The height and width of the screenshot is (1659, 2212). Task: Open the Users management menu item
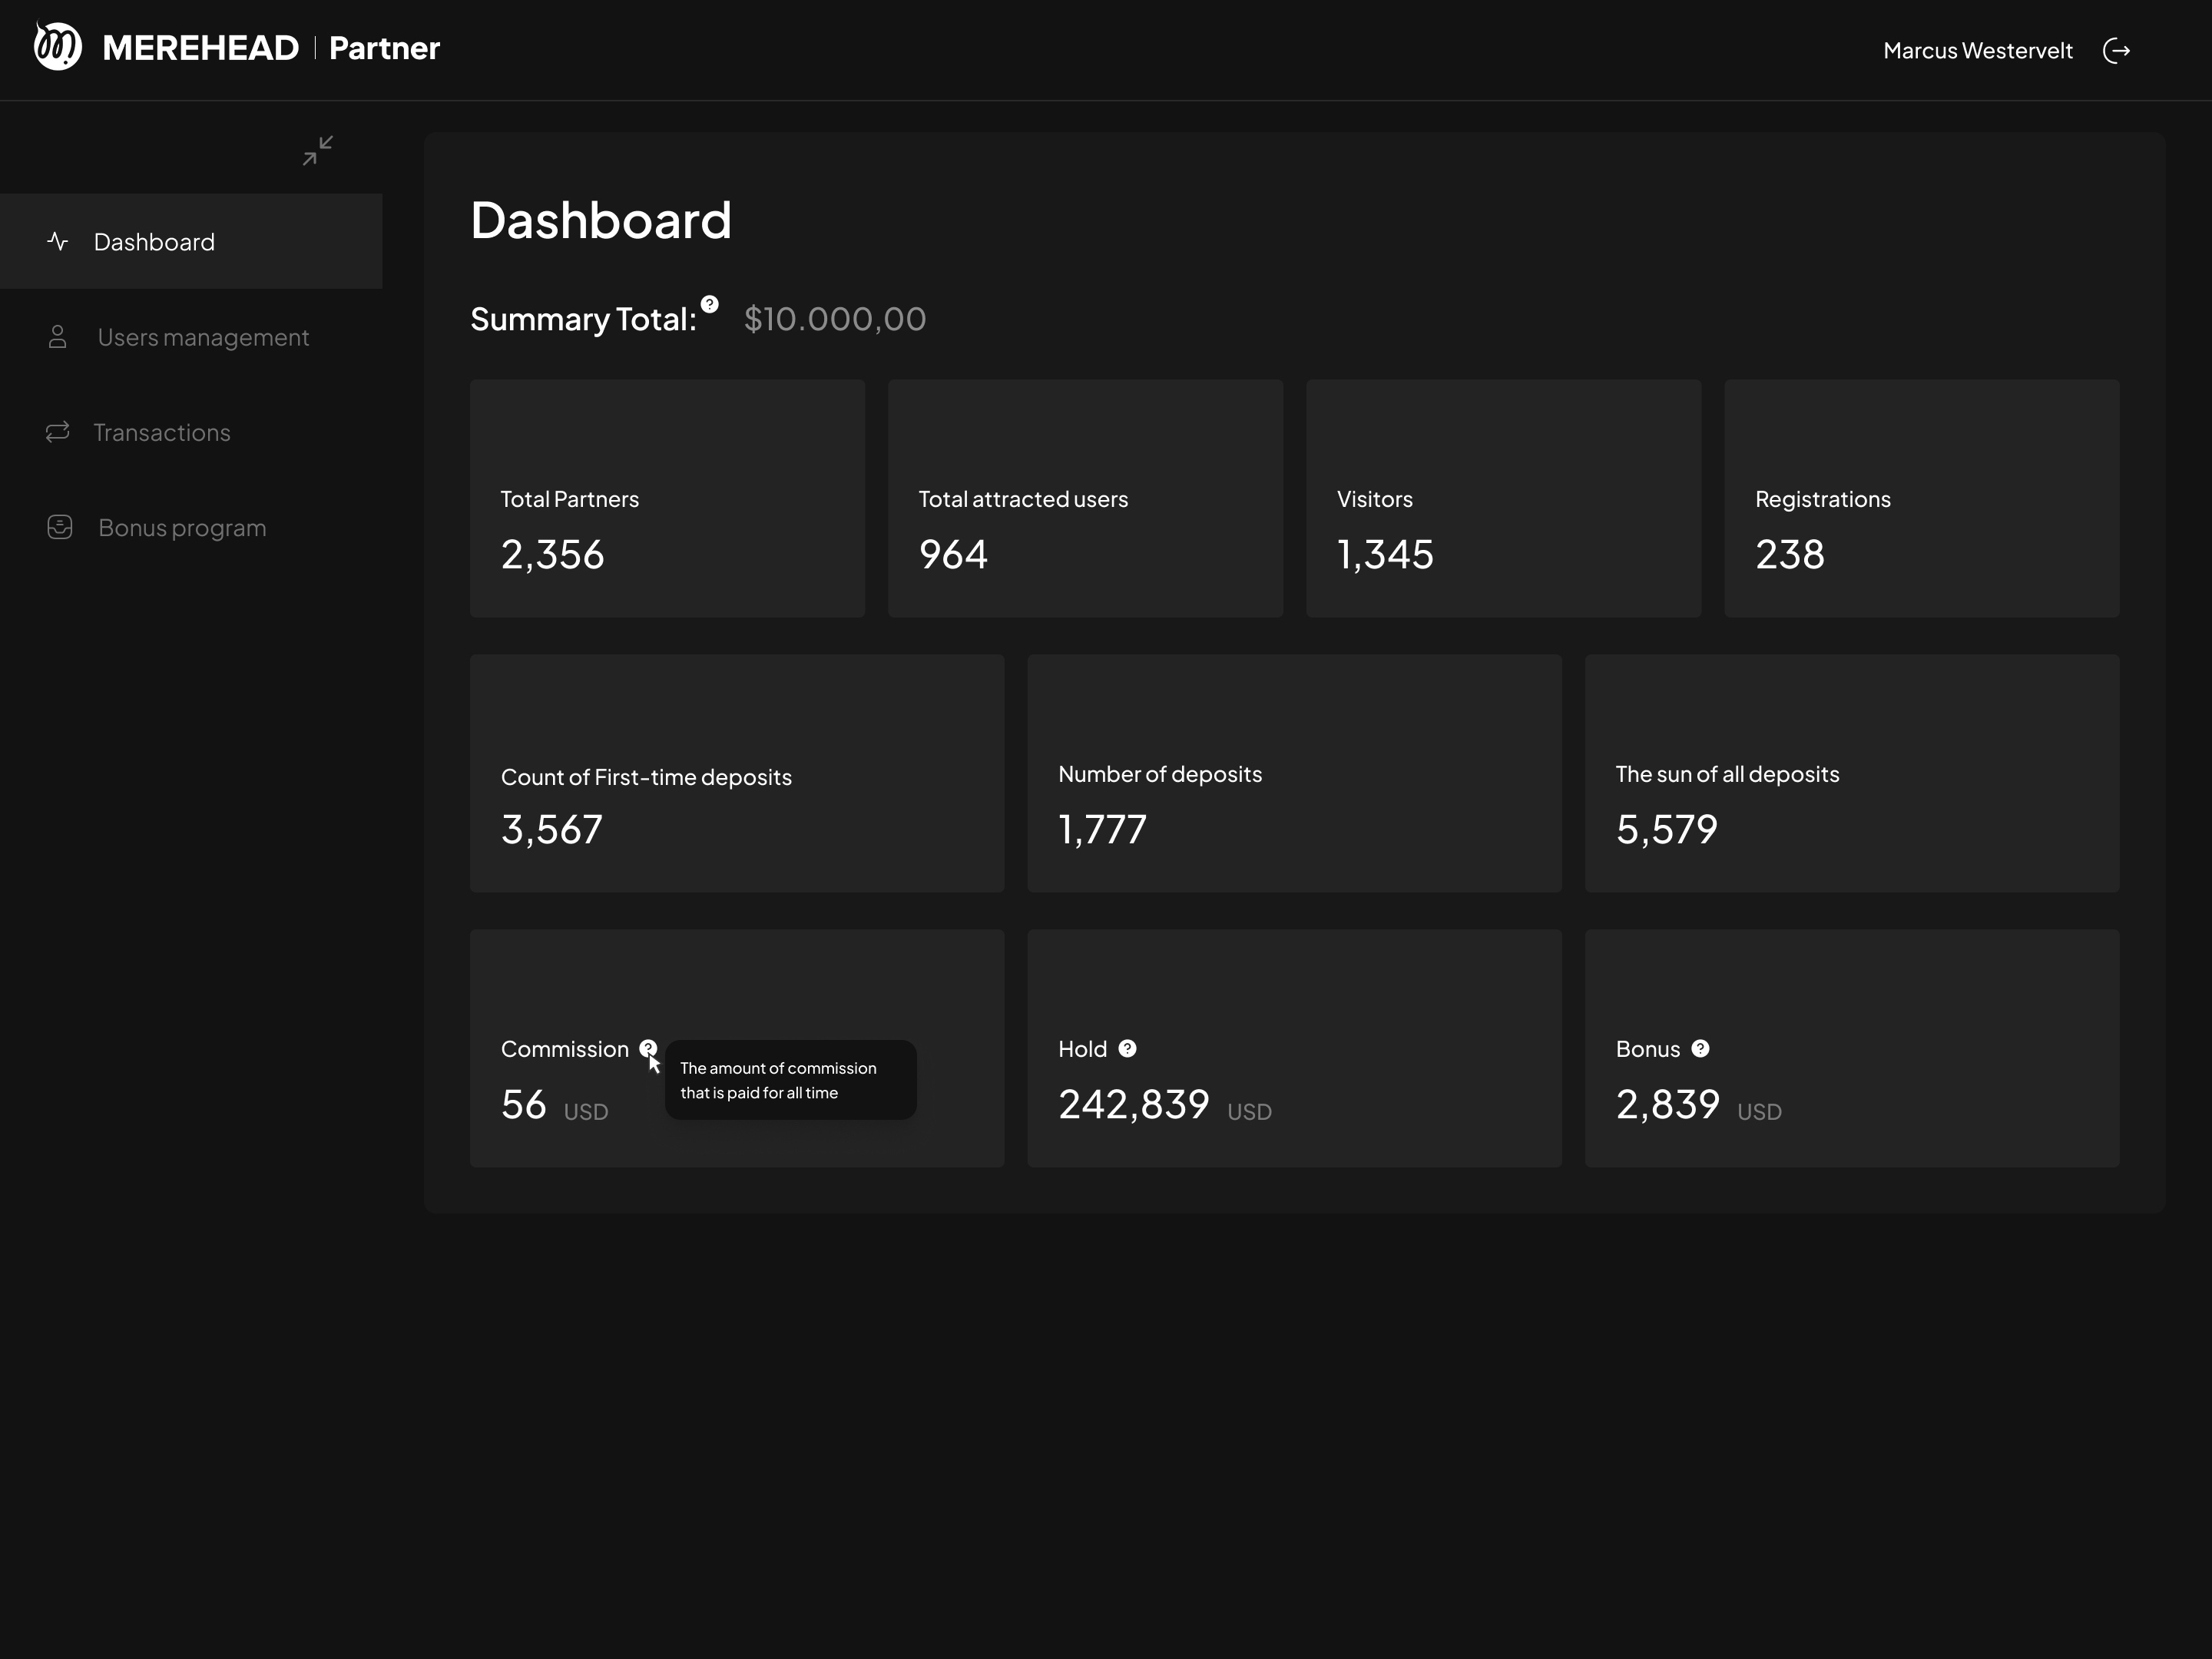(203, 337)
